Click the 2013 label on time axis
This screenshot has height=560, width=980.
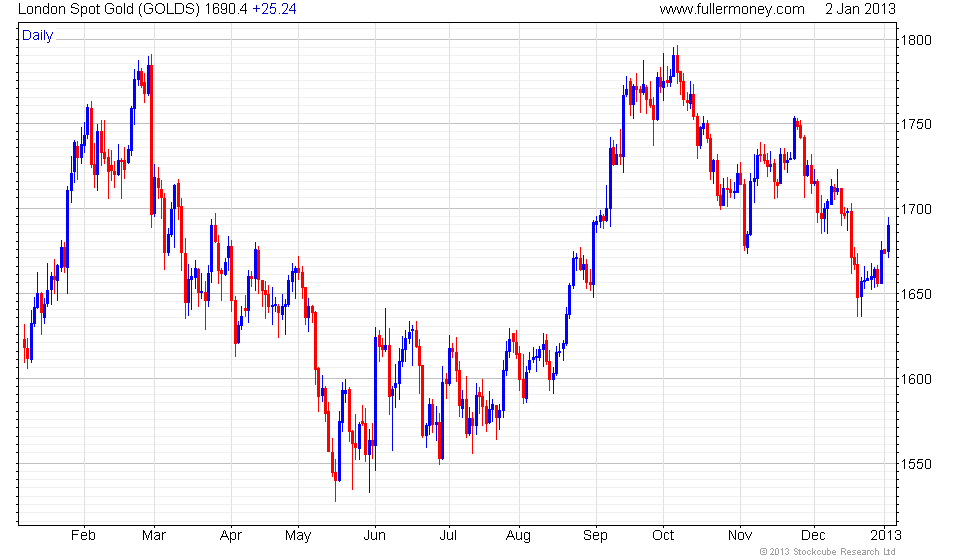[x=886, y=536]
